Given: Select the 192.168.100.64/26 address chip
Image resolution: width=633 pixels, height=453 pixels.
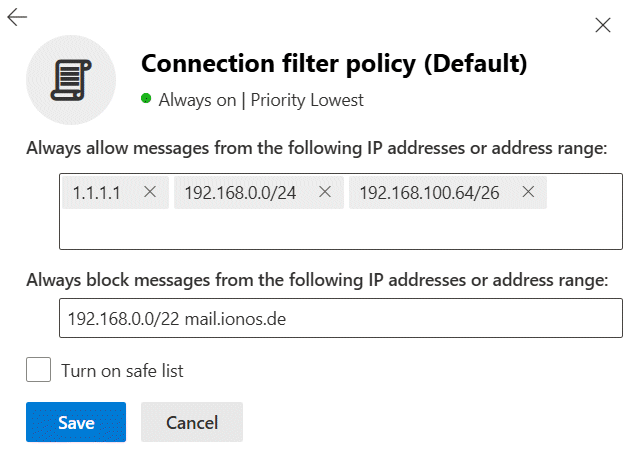Looking at the screenshot, I should (x=430, y=193).
